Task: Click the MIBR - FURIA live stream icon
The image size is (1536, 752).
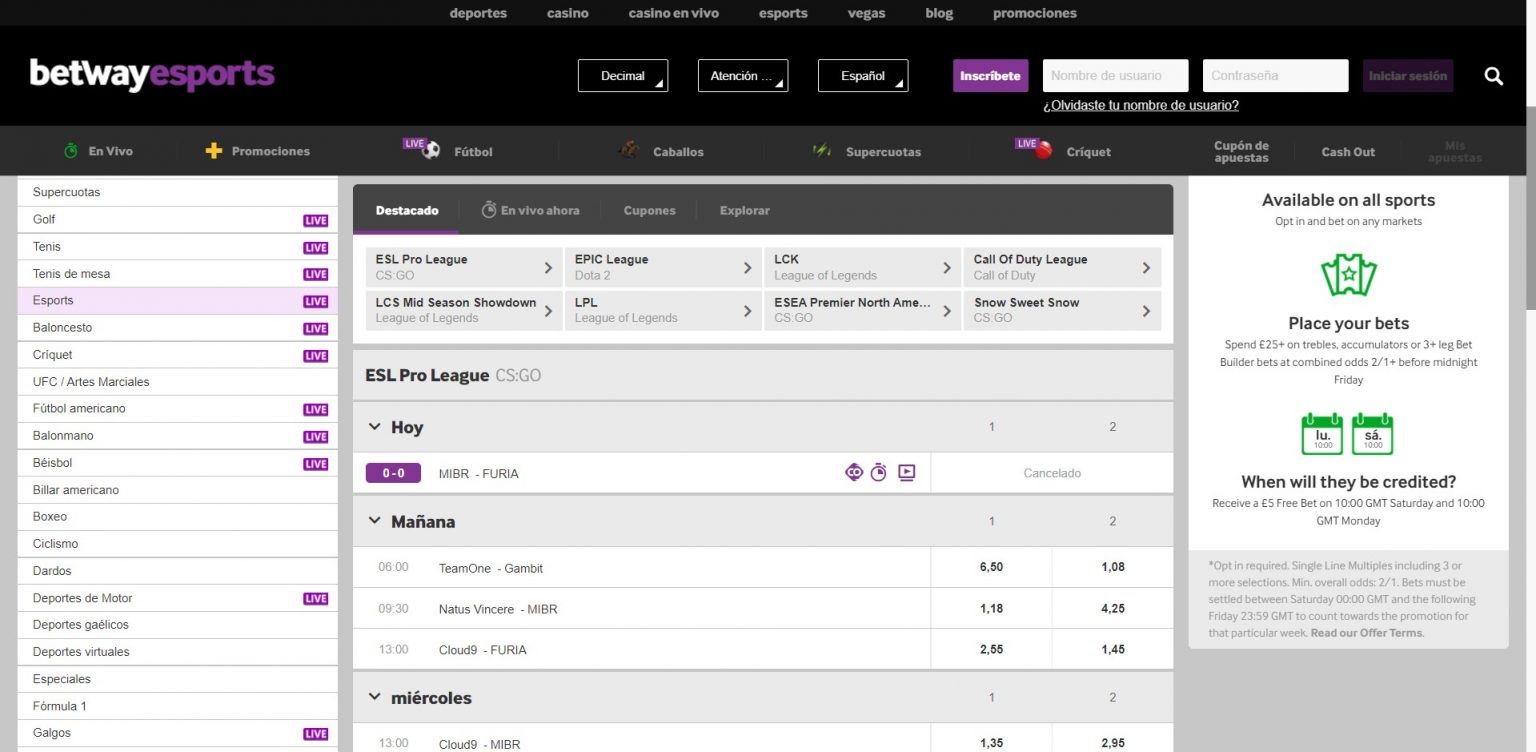Action: (x=906, y=473)
